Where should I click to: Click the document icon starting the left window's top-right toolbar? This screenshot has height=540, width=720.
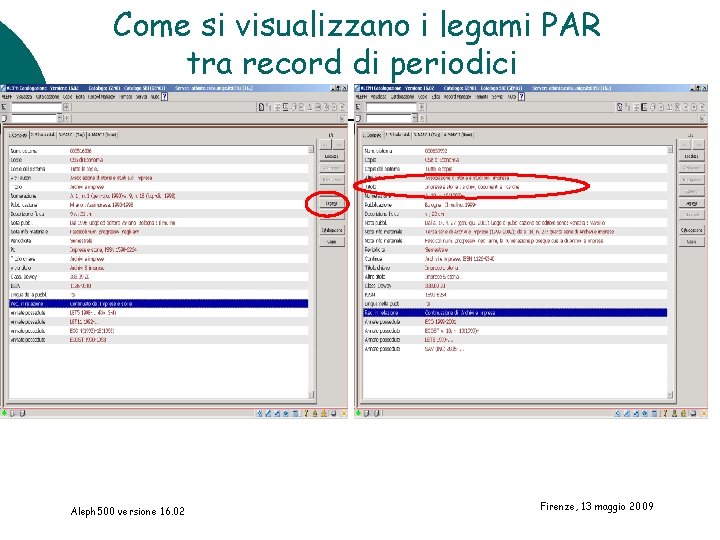(x=261, y=107)
